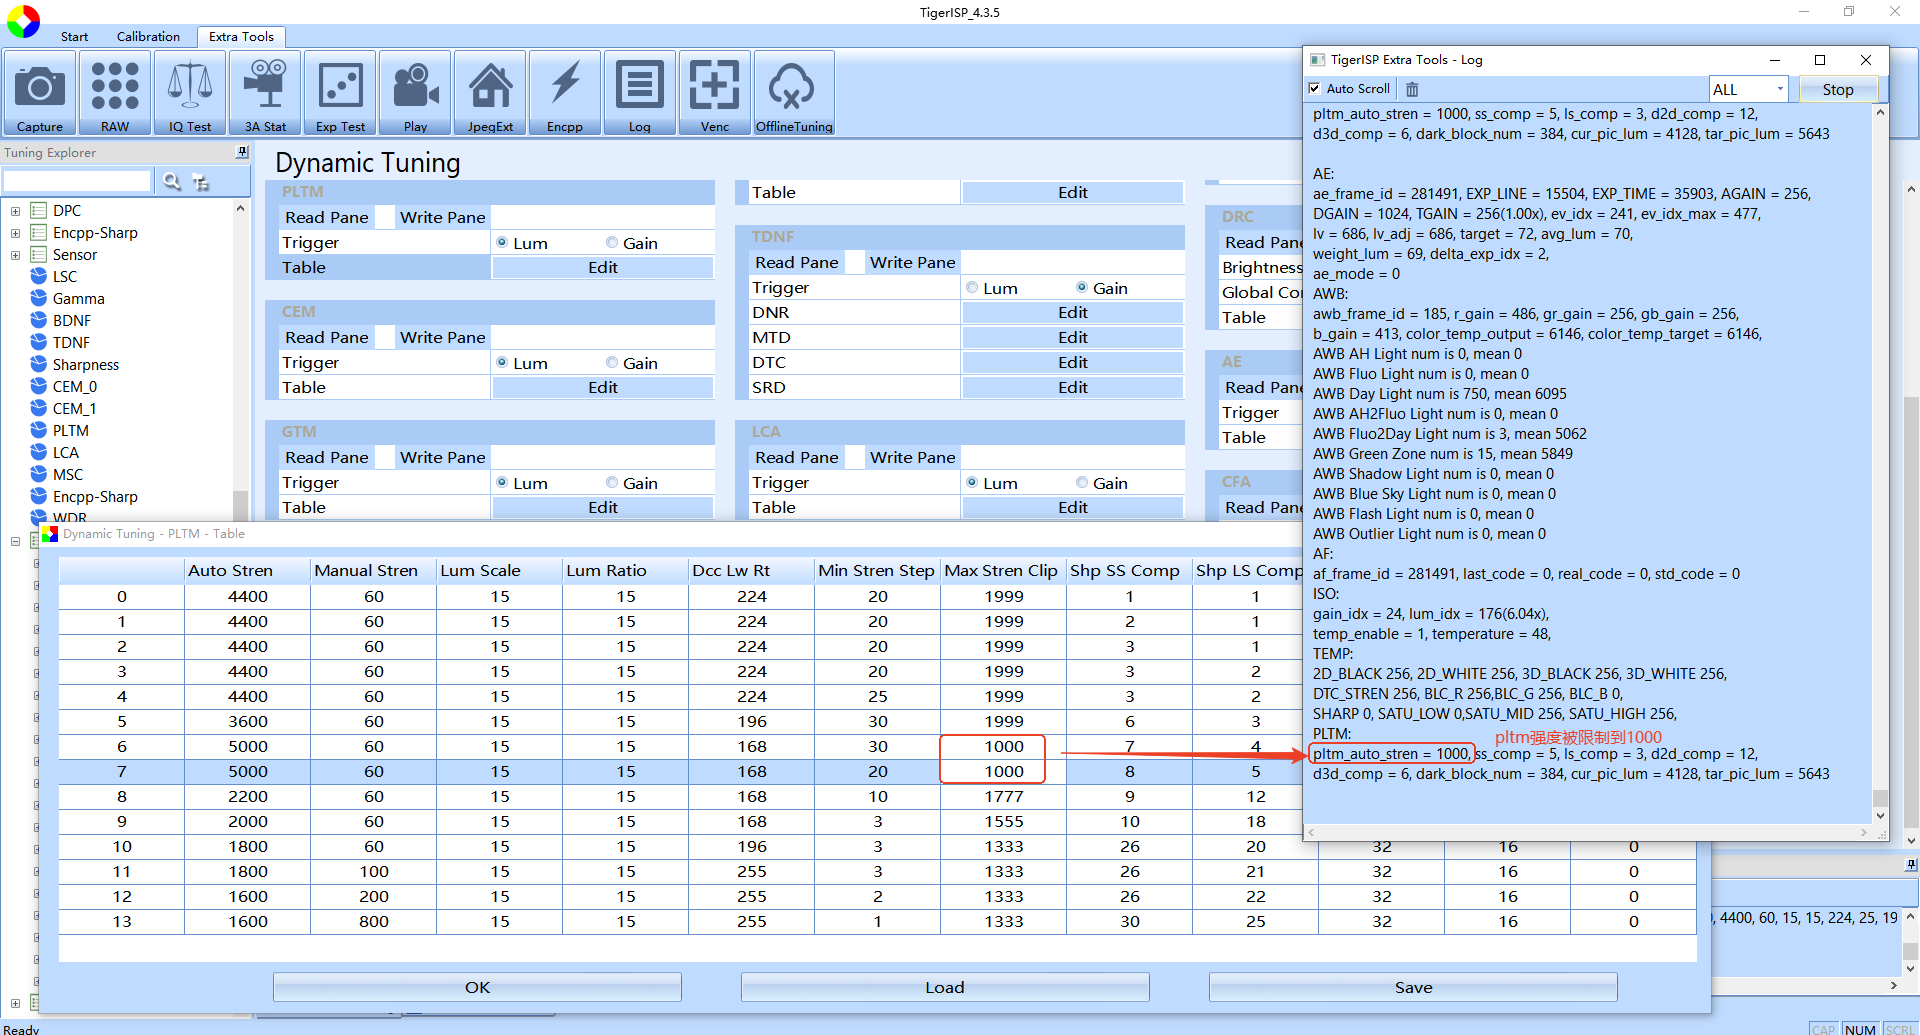1920x1035 pixels.
Task: Switch to the Calibration tab
Action: tap(148, 37)
